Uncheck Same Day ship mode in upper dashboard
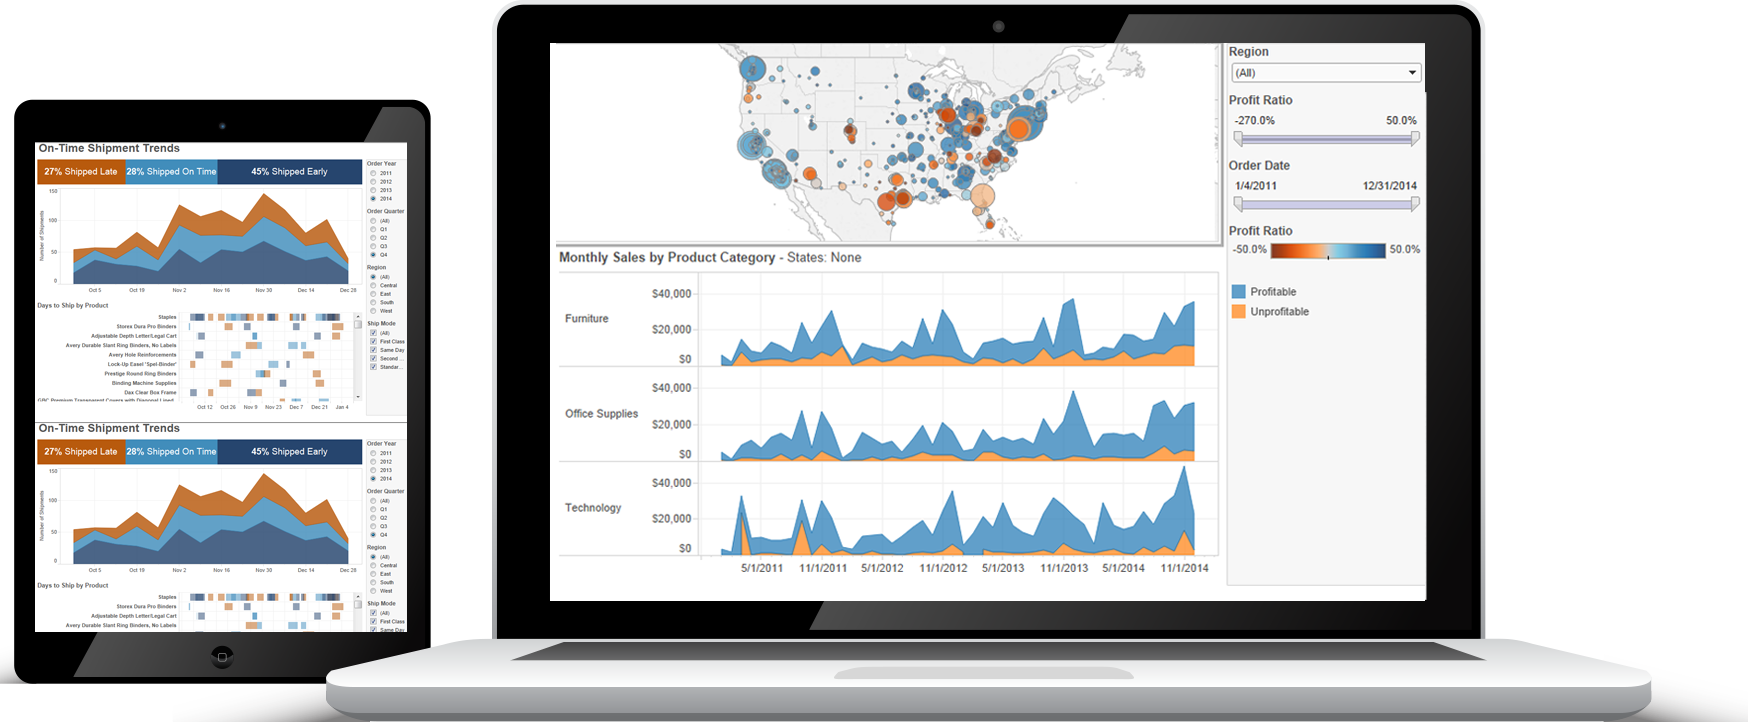The image size is (1748, 722). (x=374, y=350)
